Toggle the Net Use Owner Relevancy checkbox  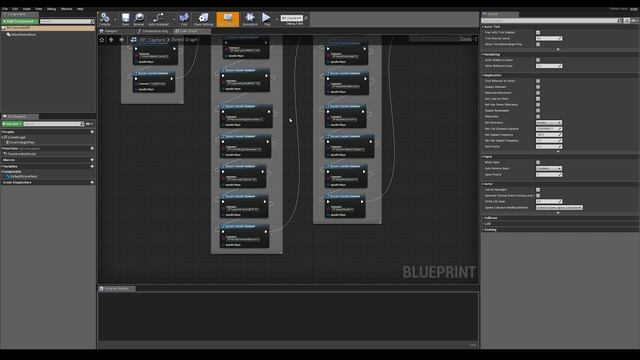538,104
